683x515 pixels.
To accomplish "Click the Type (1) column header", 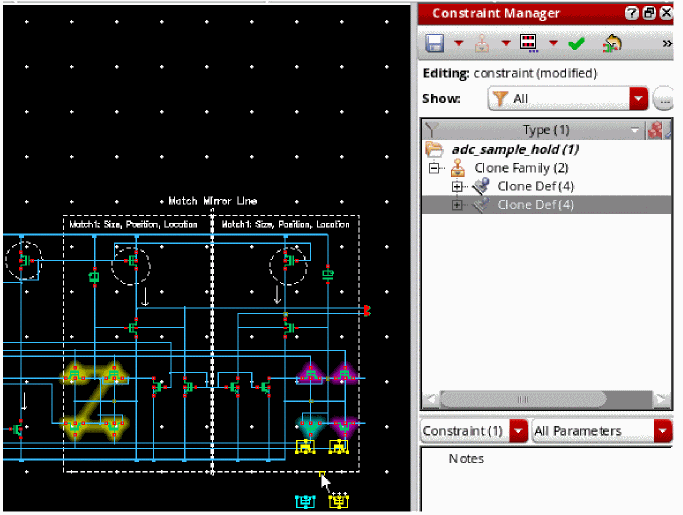I will coord(546,130).
